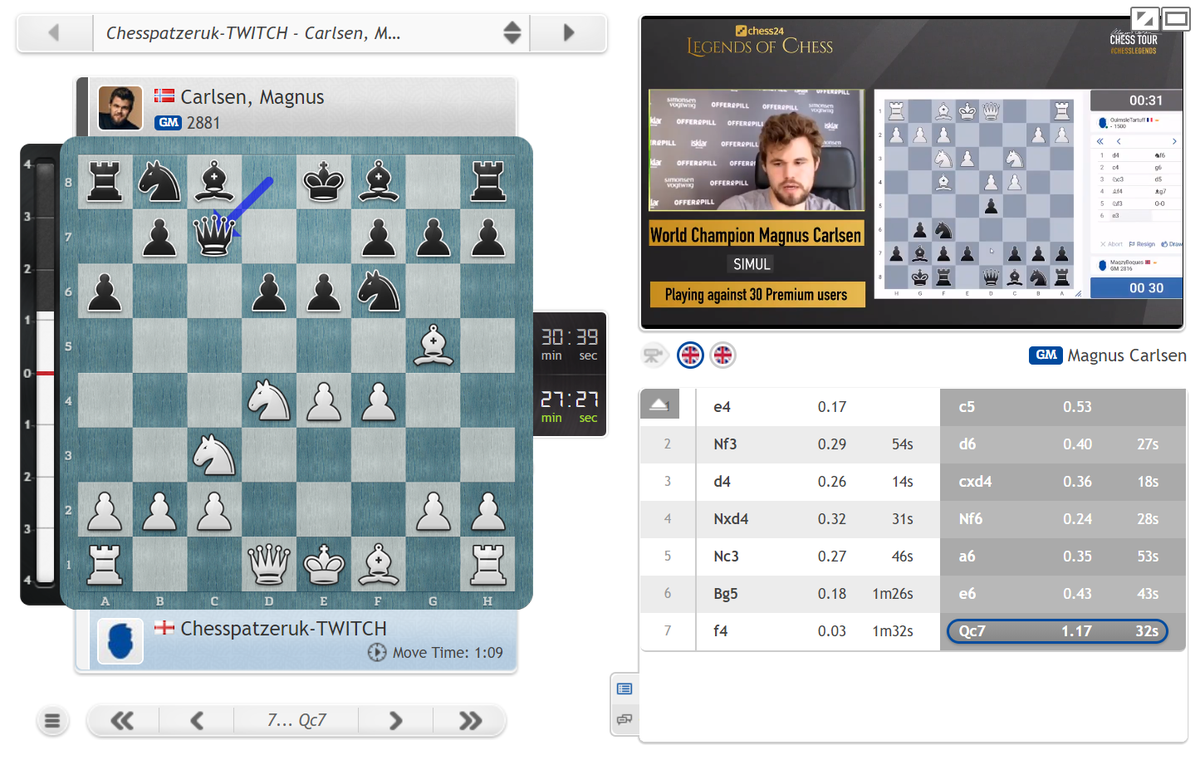Viewport: 1200px width, 760px height.
Task: Collapse the move list with the up arrow
Action: point(659,403)
